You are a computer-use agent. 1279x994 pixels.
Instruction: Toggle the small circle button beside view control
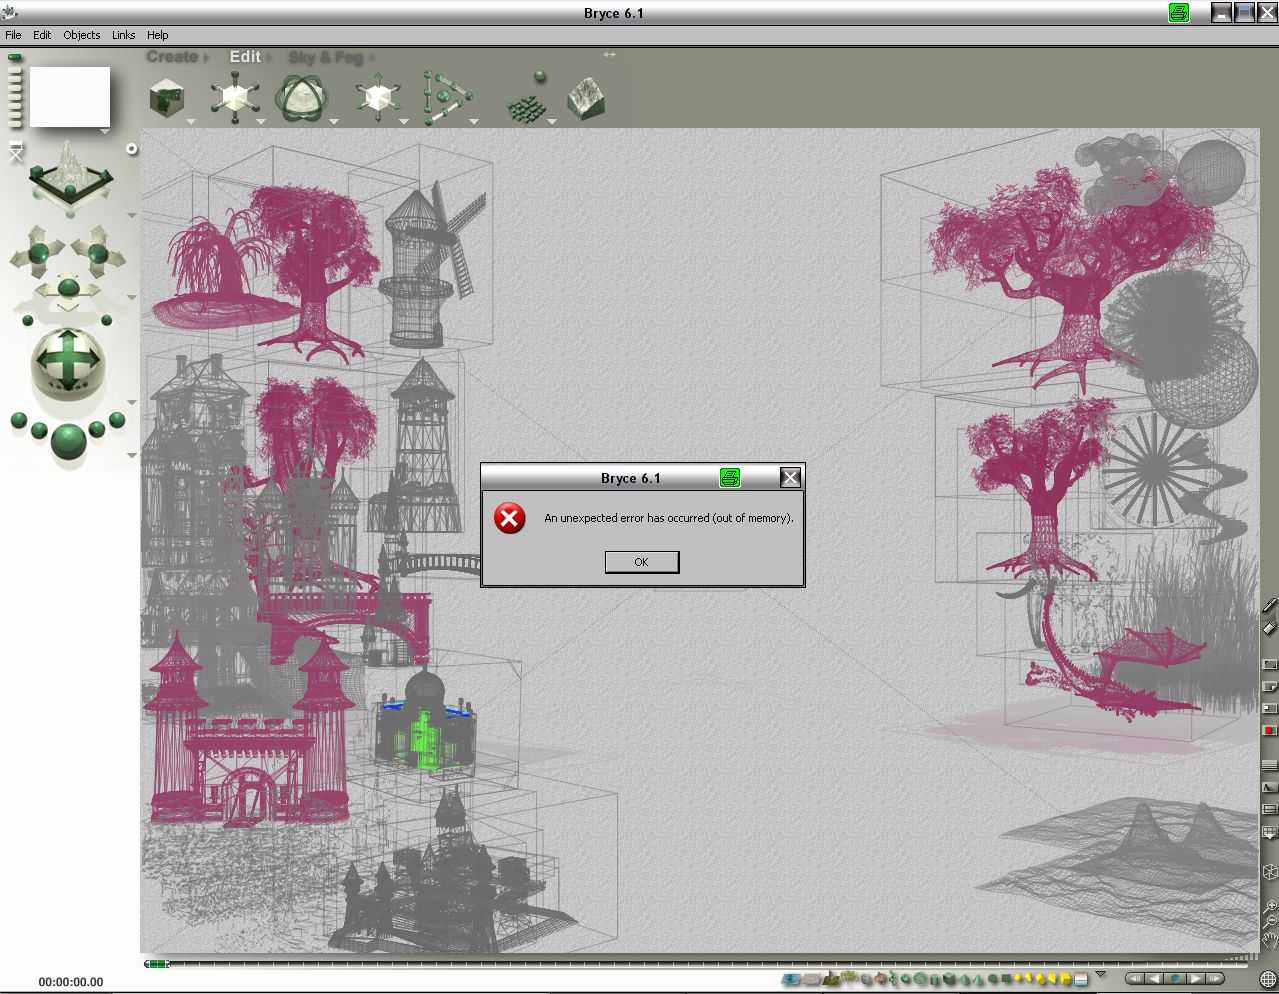pos(132,149)
